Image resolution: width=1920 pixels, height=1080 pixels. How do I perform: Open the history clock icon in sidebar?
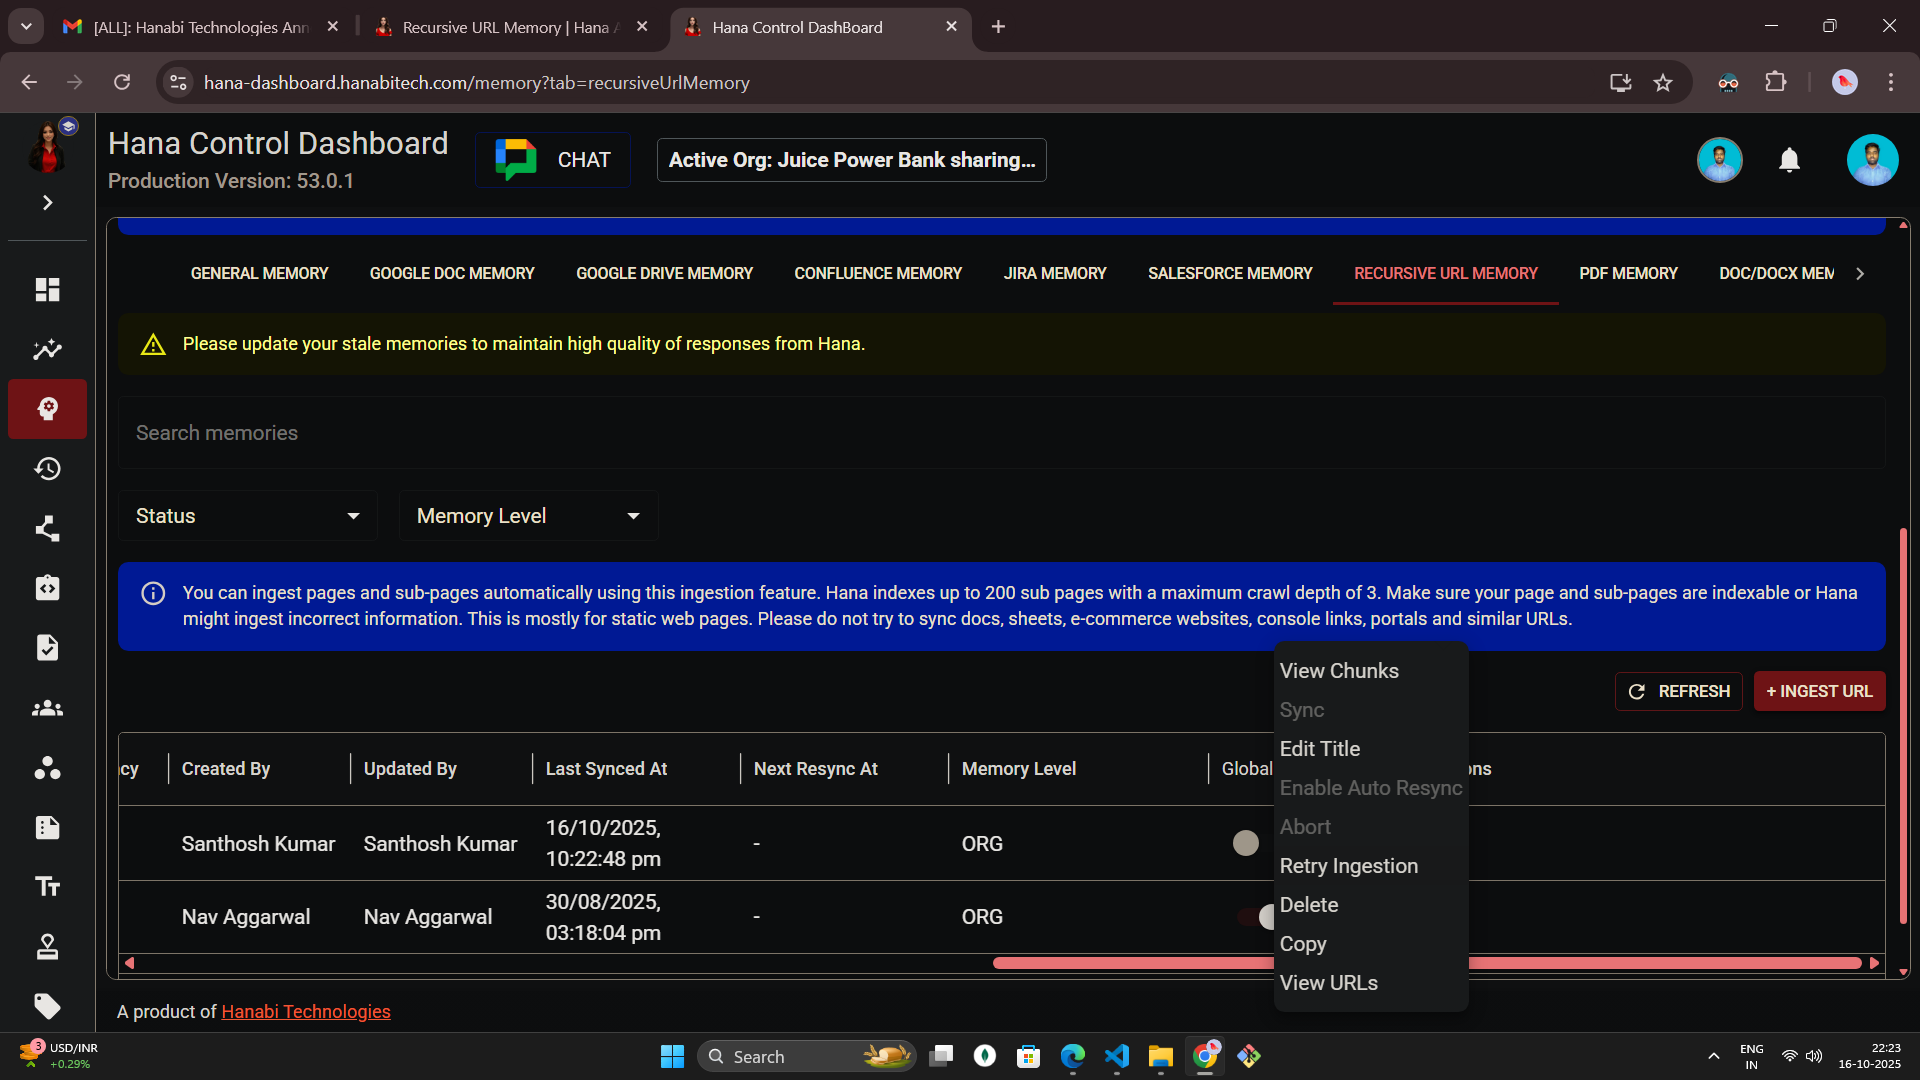click(x=47, y=469)
